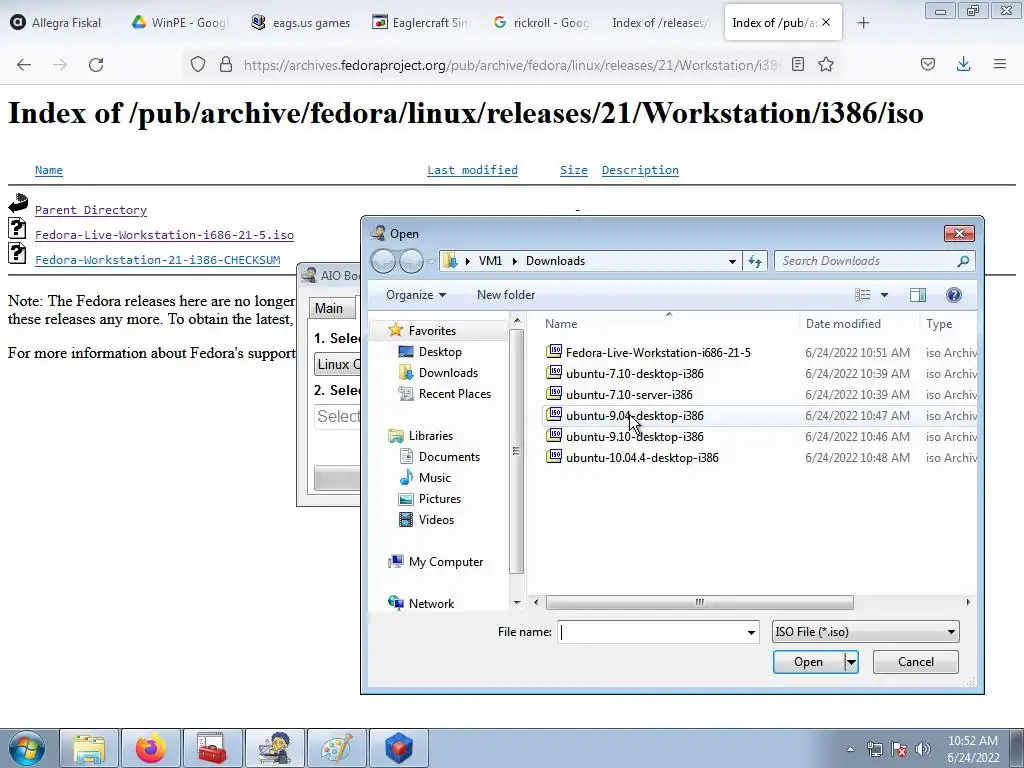Select ubuntu-9.10-desktop-i386 file
The width and height of the screenshot is (1024, 768).
tap(634, 436)
